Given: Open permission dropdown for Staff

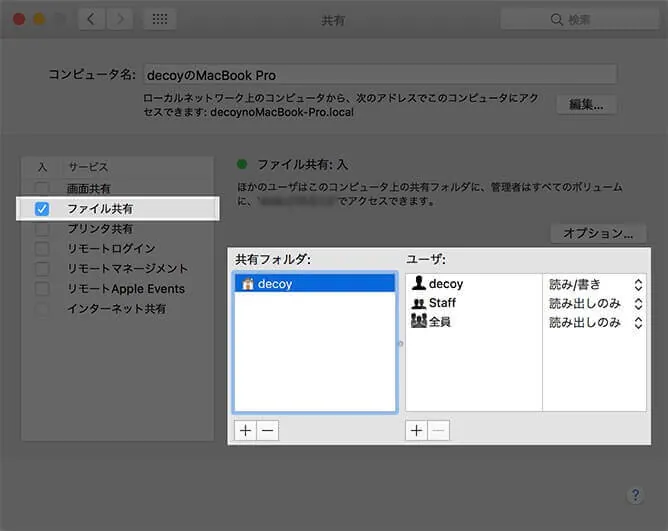Looking at the screenshot, I should click(638, 303).
